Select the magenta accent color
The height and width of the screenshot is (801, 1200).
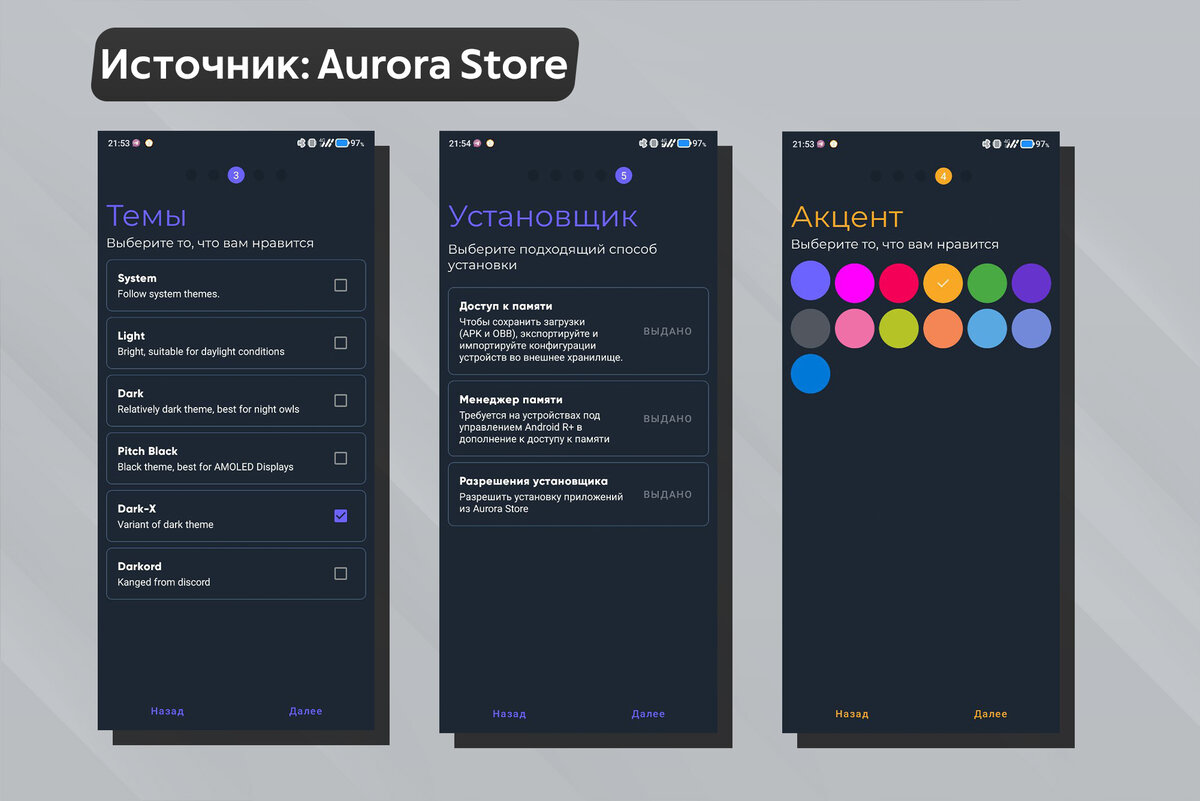click(x=855, y=283)
